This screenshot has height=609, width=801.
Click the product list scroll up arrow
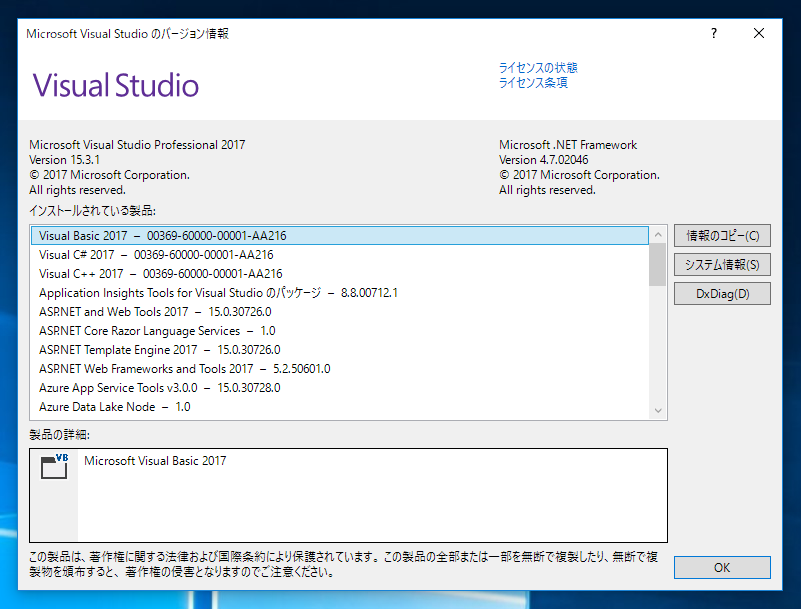point(658,235)
